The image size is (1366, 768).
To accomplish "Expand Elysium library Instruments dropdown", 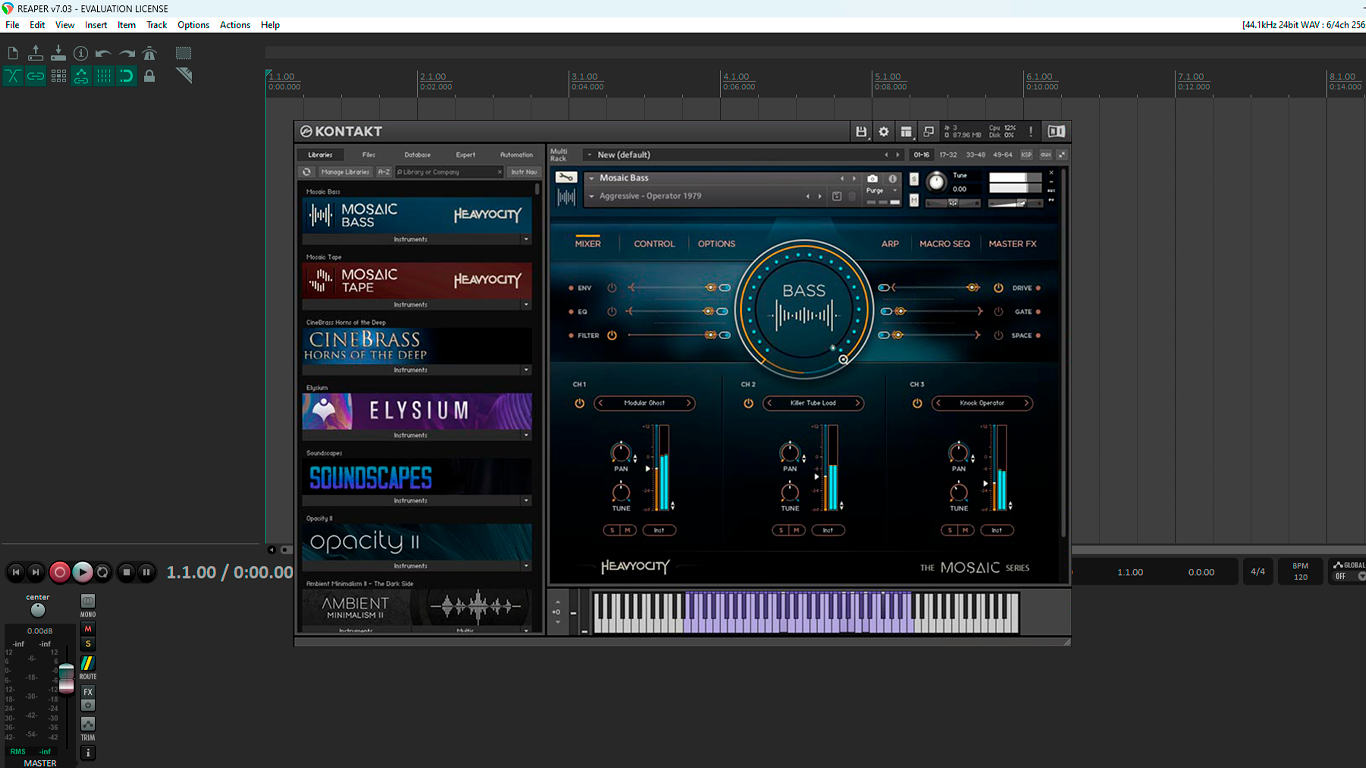I will (526, 435).
